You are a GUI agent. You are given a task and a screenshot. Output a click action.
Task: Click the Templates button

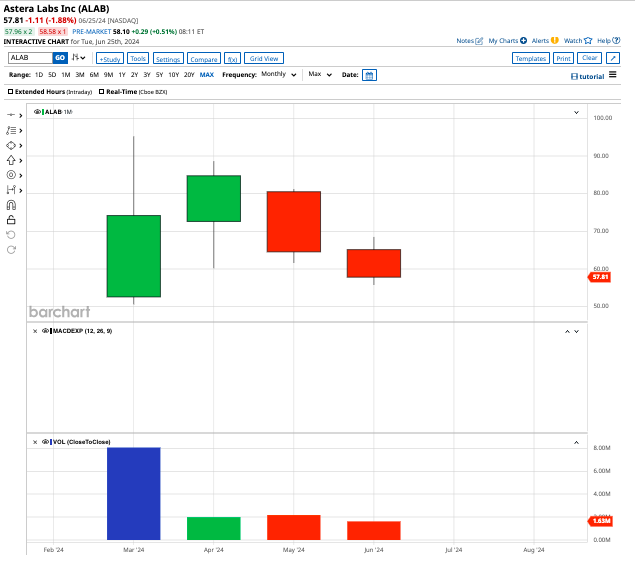click(529, 59)
